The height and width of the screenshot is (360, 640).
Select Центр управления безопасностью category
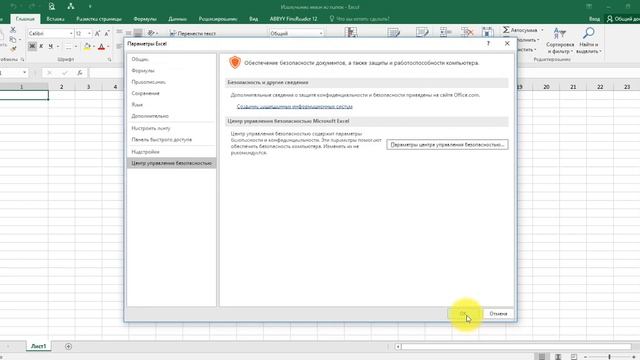(x=171, y=163)
